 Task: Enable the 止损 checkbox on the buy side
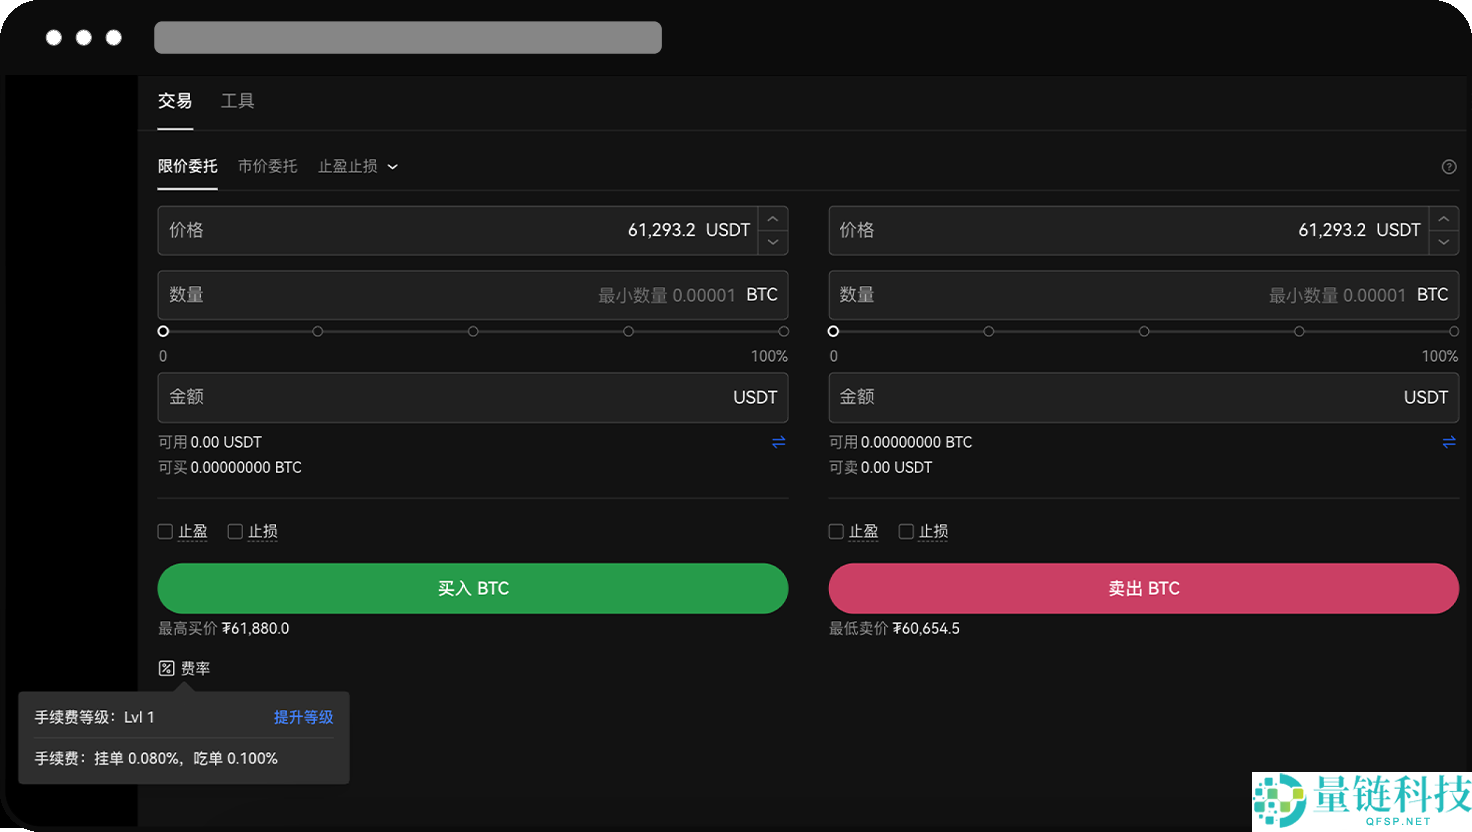point(235,531)
